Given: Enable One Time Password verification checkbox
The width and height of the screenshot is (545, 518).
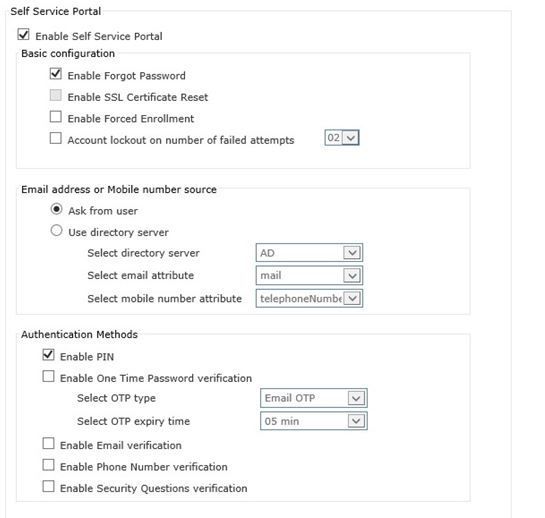Looking at the screenshot, I should (x=48, y=376).
